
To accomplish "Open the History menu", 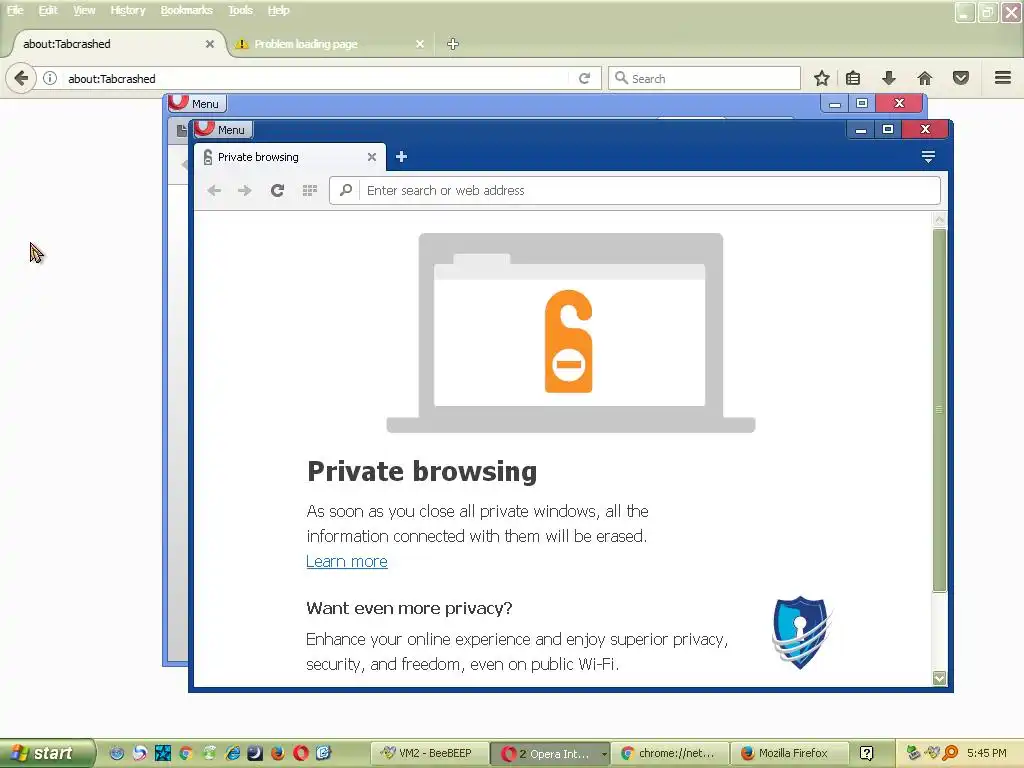I will click(127, 10).
